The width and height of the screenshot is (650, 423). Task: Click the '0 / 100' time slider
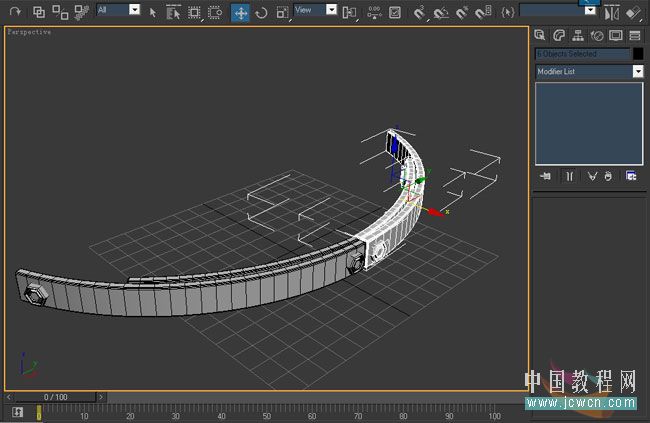click(x=56, y=397)
